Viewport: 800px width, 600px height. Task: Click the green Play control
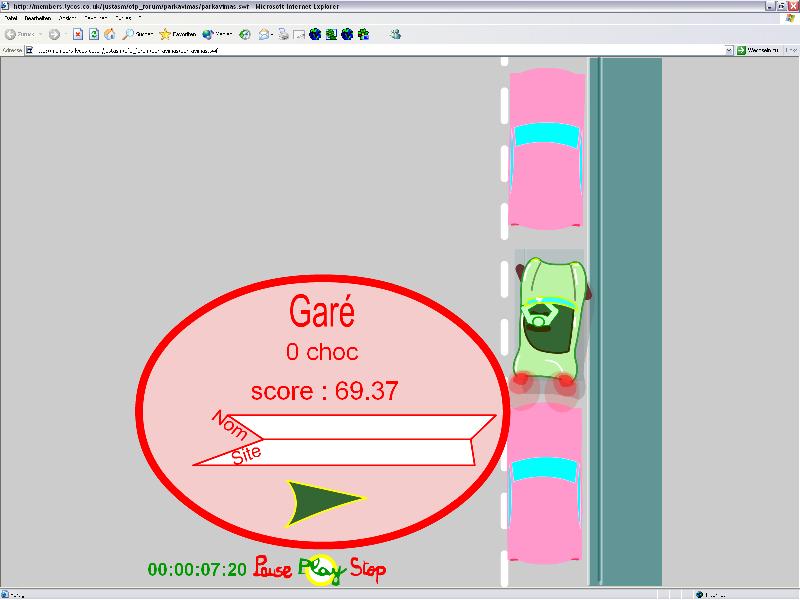[321, 570]
